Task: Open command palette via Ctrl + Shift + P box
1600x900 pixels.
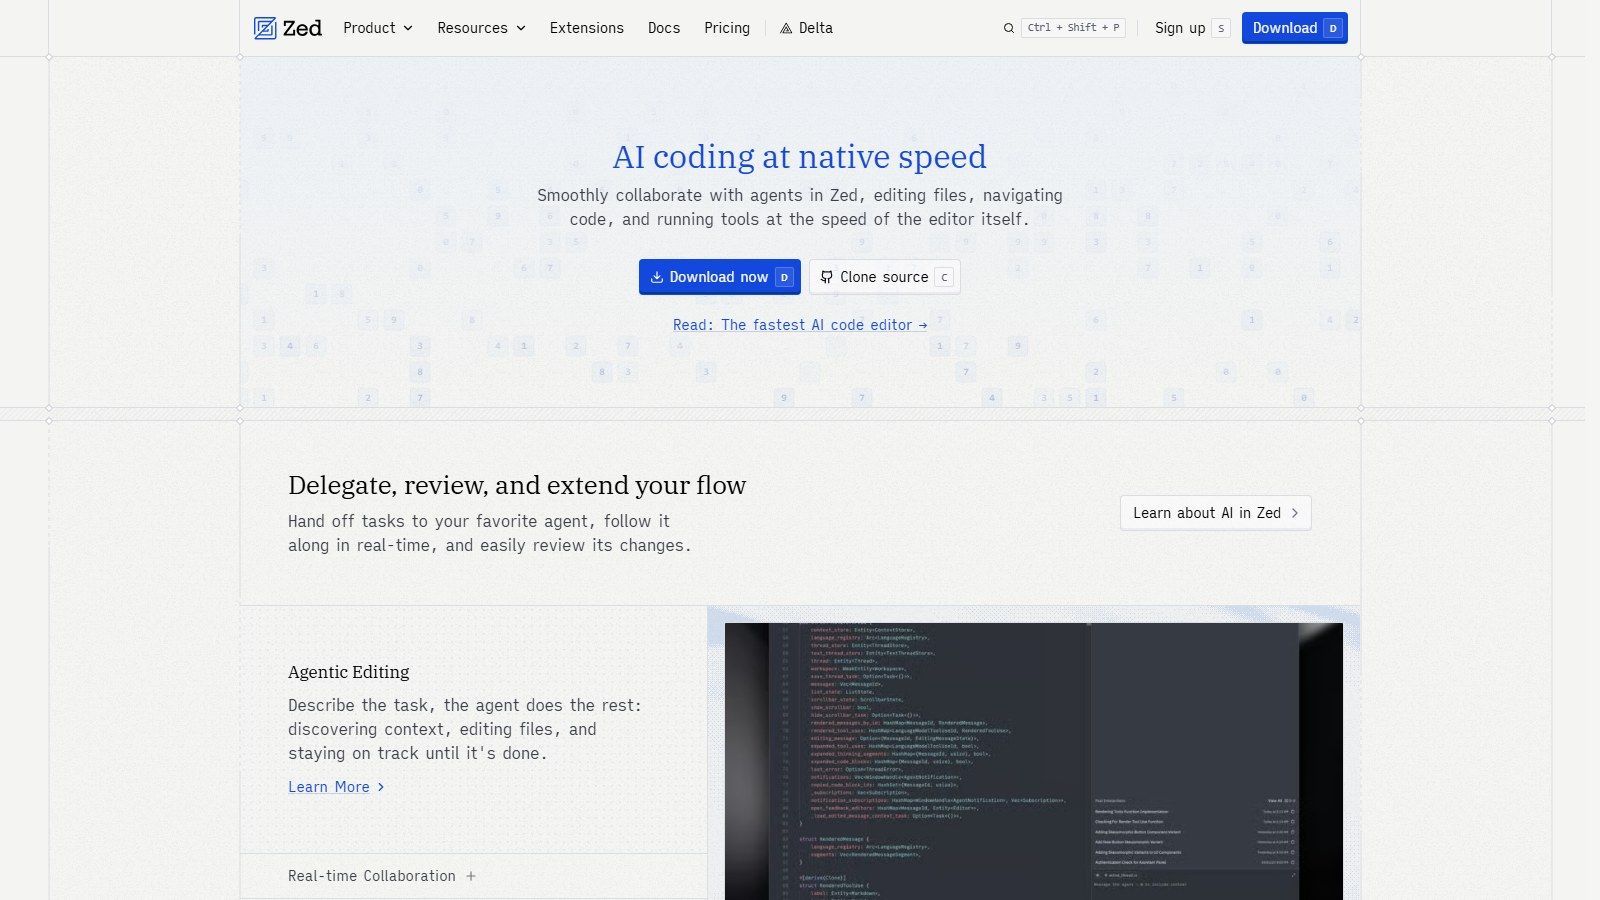Action: pyautogui.click(x=1073, y=28)
